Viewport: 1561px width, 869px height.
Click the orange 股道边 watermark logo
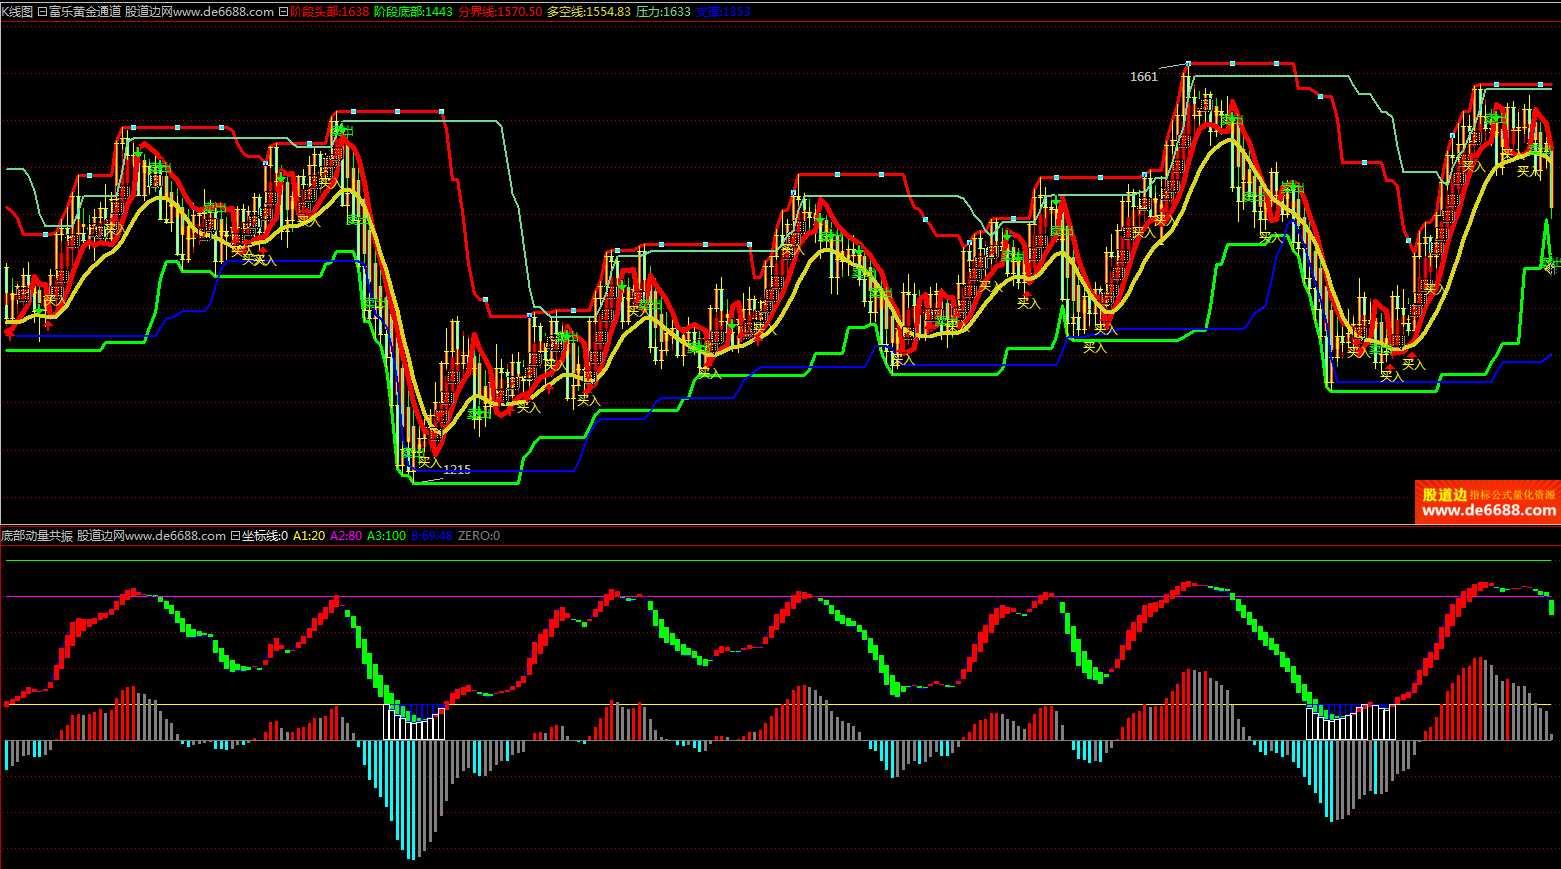click(1444, 494)
